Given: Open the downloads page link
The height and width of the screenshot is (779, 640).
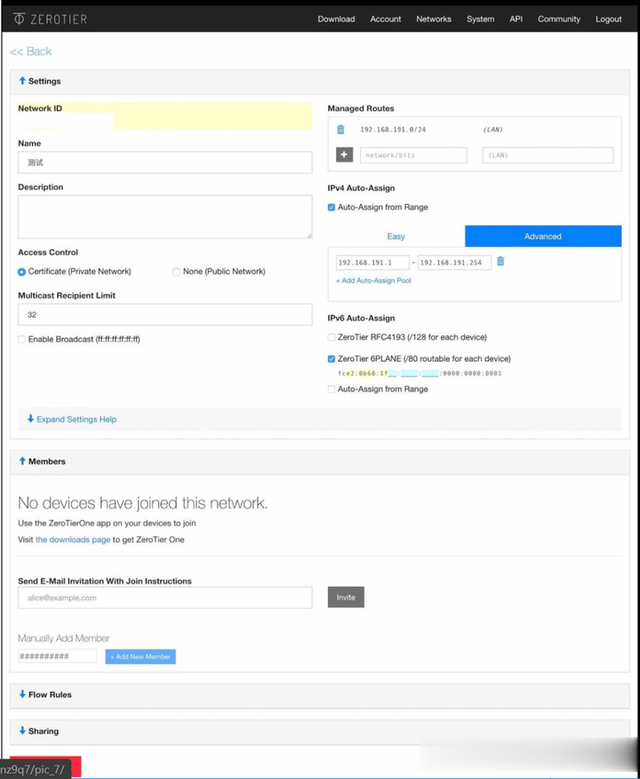Looking at the screenshot, I should coord(73,540).
